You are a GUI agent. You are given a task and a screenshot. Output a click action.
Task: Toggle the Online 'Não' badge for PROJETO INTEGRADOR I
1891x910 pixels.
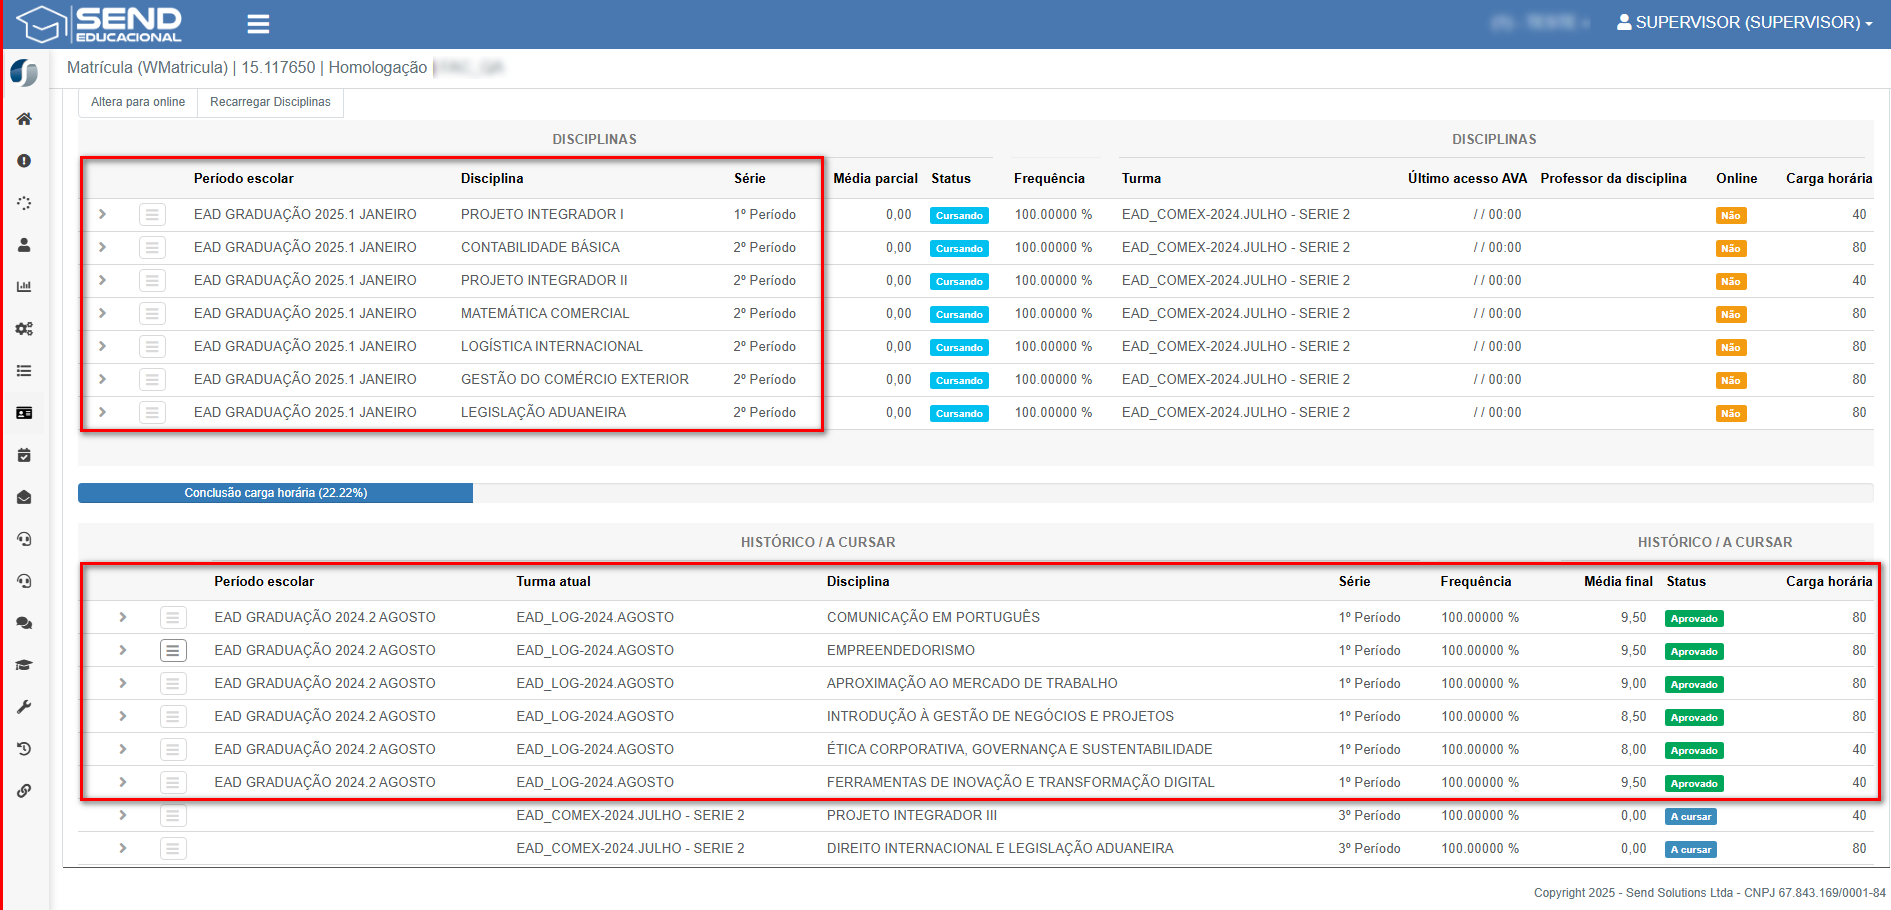[1730, 216]
